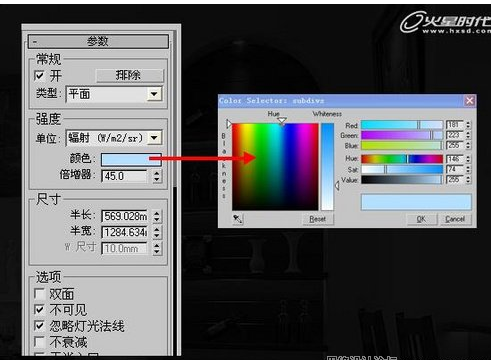Click the Hue spinner arrows
The height and width of the screenshot is (360, 491).
pos(468,159)
